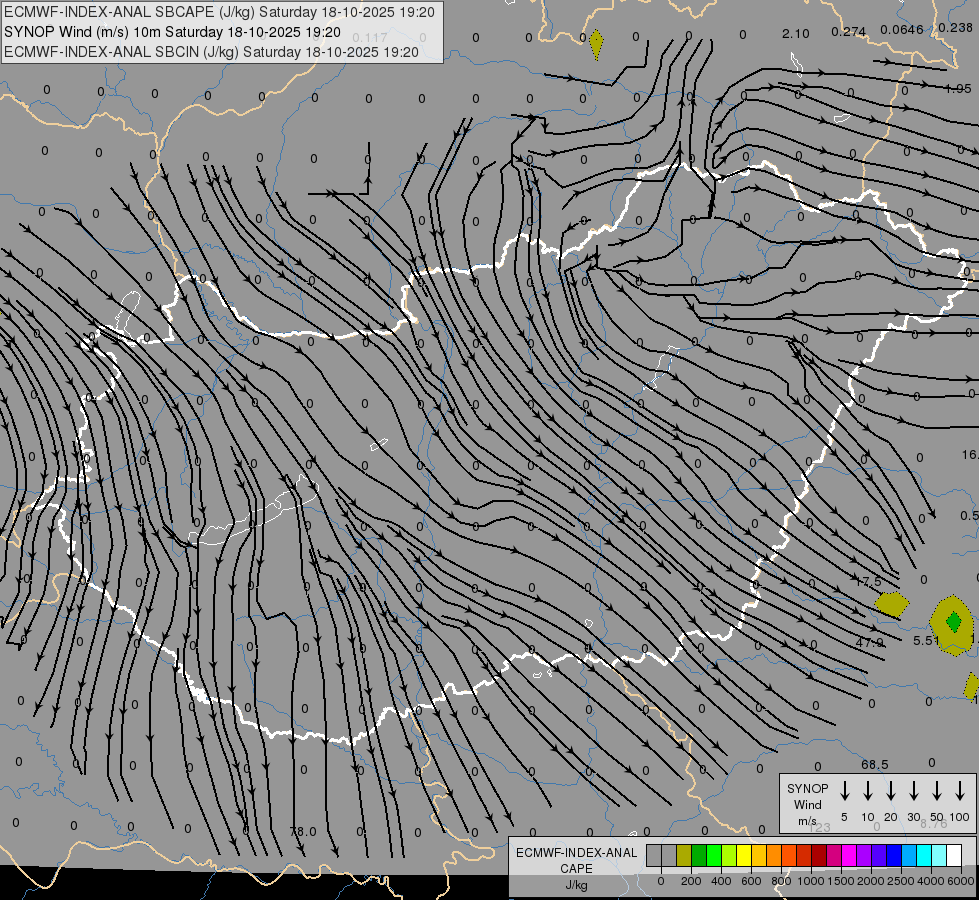Click the 600 tick label on the CAPE scale
This screenshot has width=979, height=900.
[751, 881]
